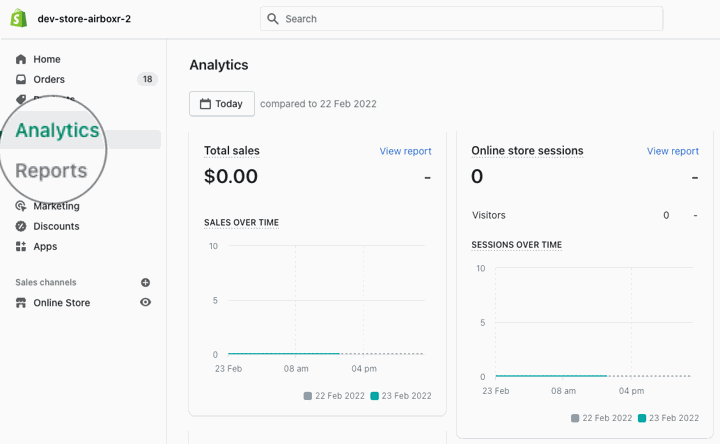720x444 pixels.
Task: Open the dev-store-airboxr-2 store name
Action: click(x=84, y=19)
